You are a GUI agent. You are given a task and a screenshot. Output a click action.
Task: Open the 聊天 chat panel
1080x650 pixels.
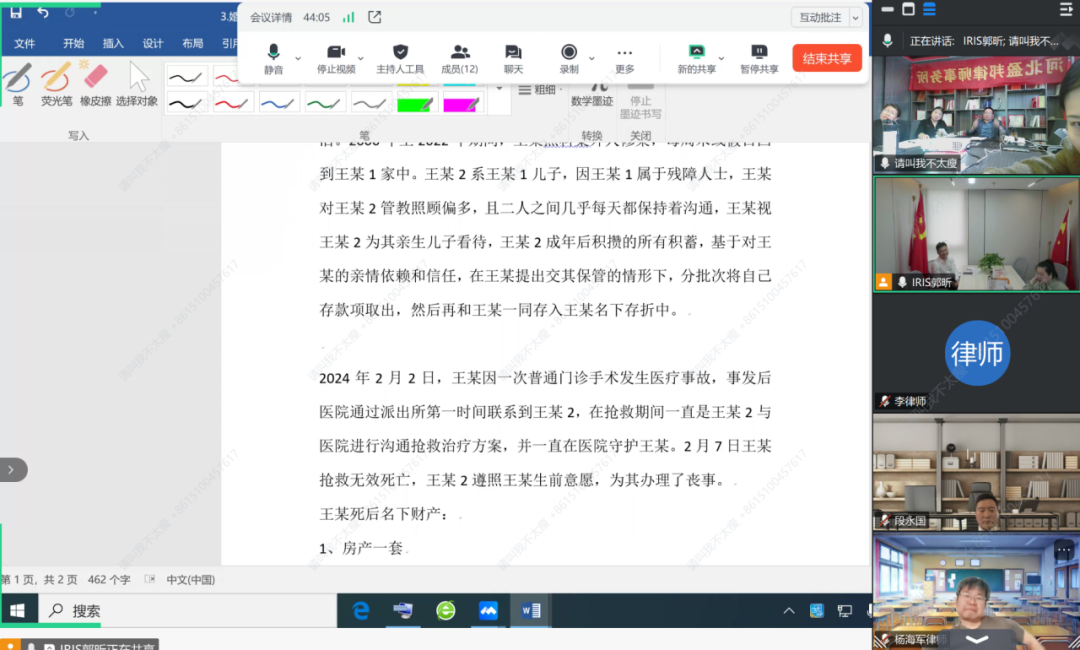click(512, 57)
